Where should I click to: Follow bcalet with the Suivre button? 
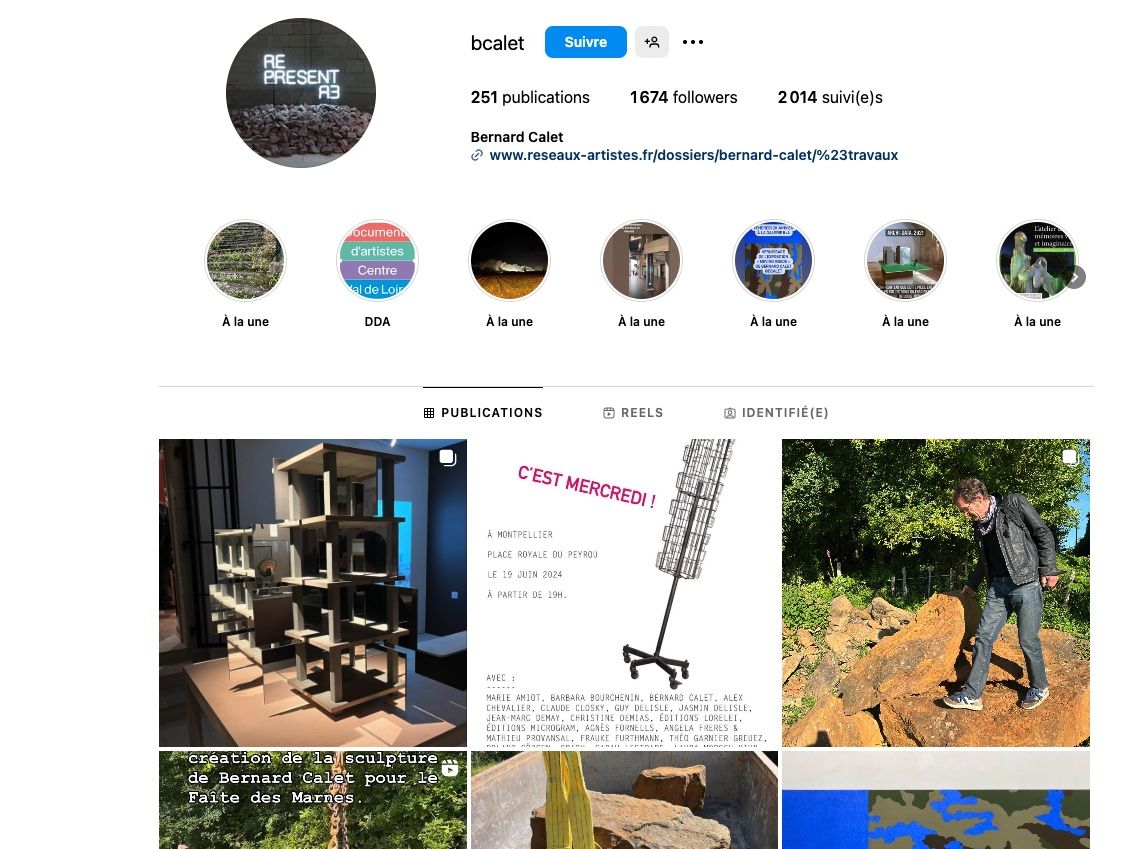point(585,42)
